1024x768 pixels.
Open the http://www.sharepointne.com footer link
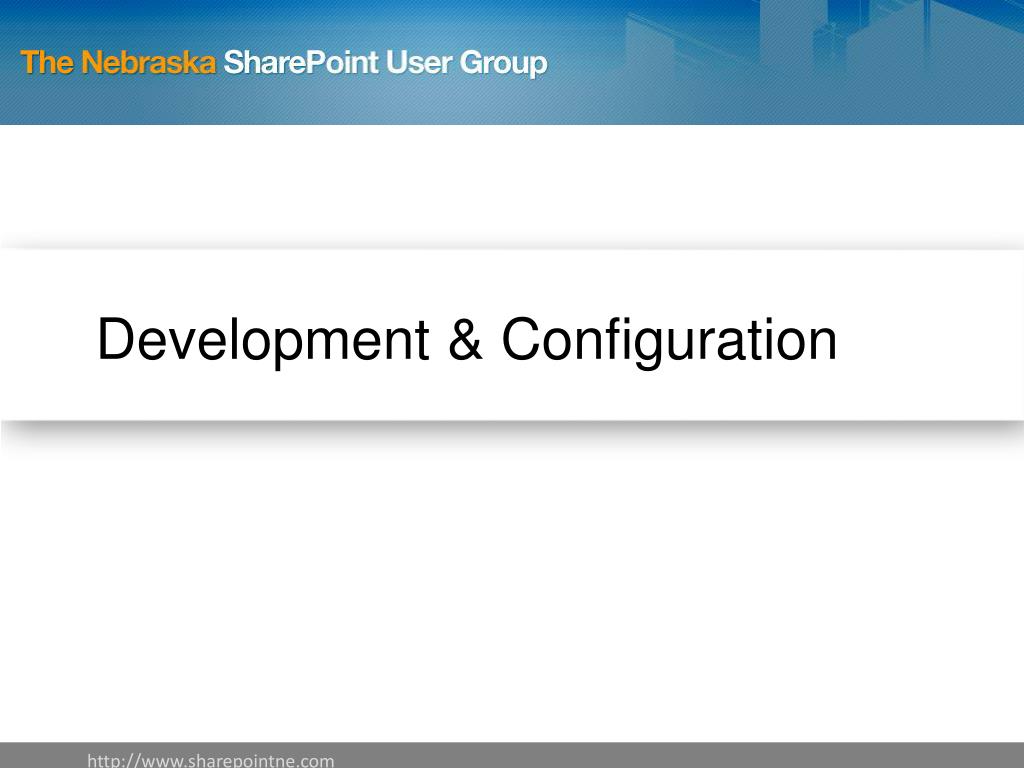point(210,760)
